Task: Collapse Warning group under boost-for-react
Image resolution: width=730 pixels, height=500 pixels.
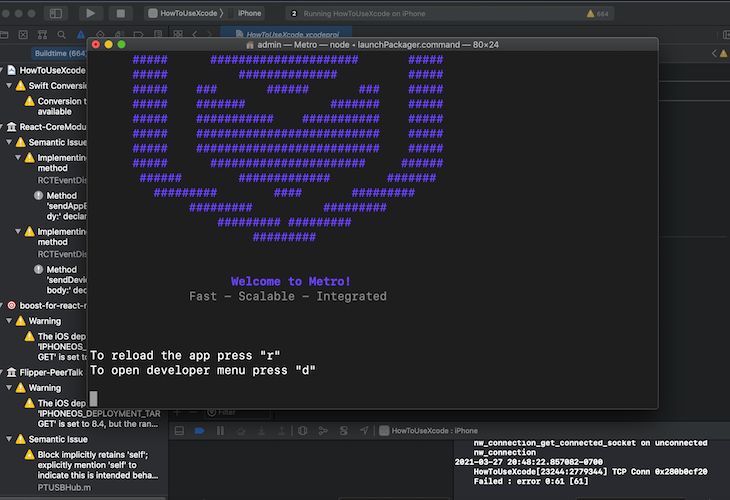Action: click(9, 321)
